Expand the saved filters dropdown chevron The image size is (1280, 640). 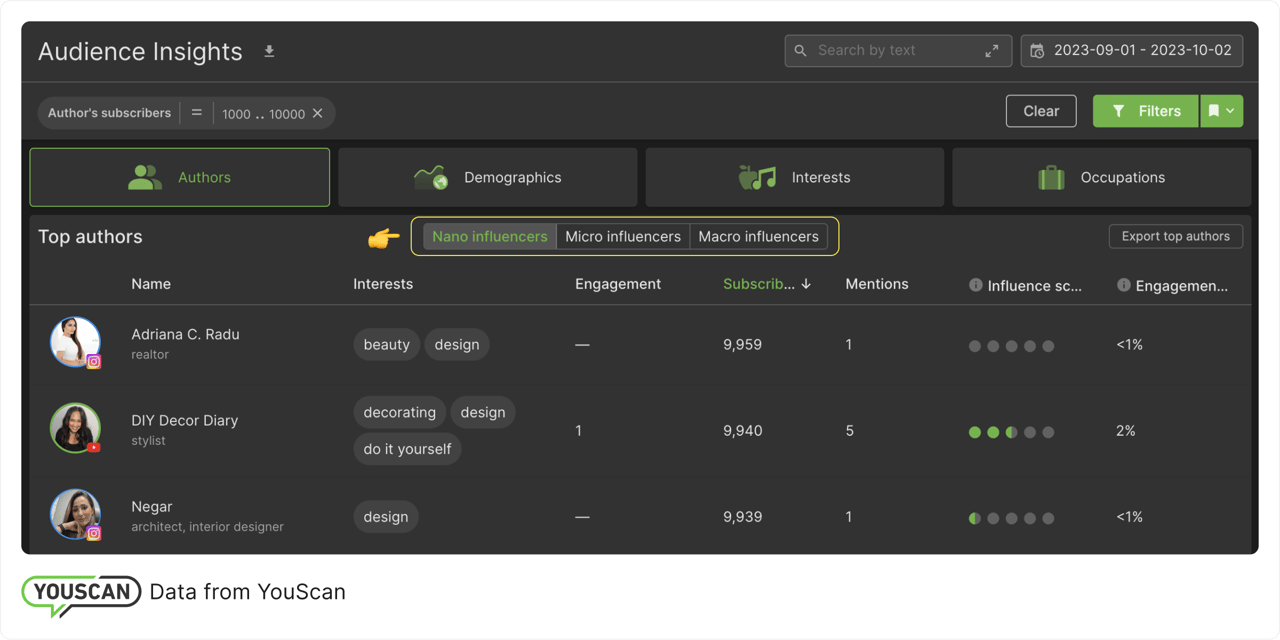pyautogui.click(x=1230, y=111)
